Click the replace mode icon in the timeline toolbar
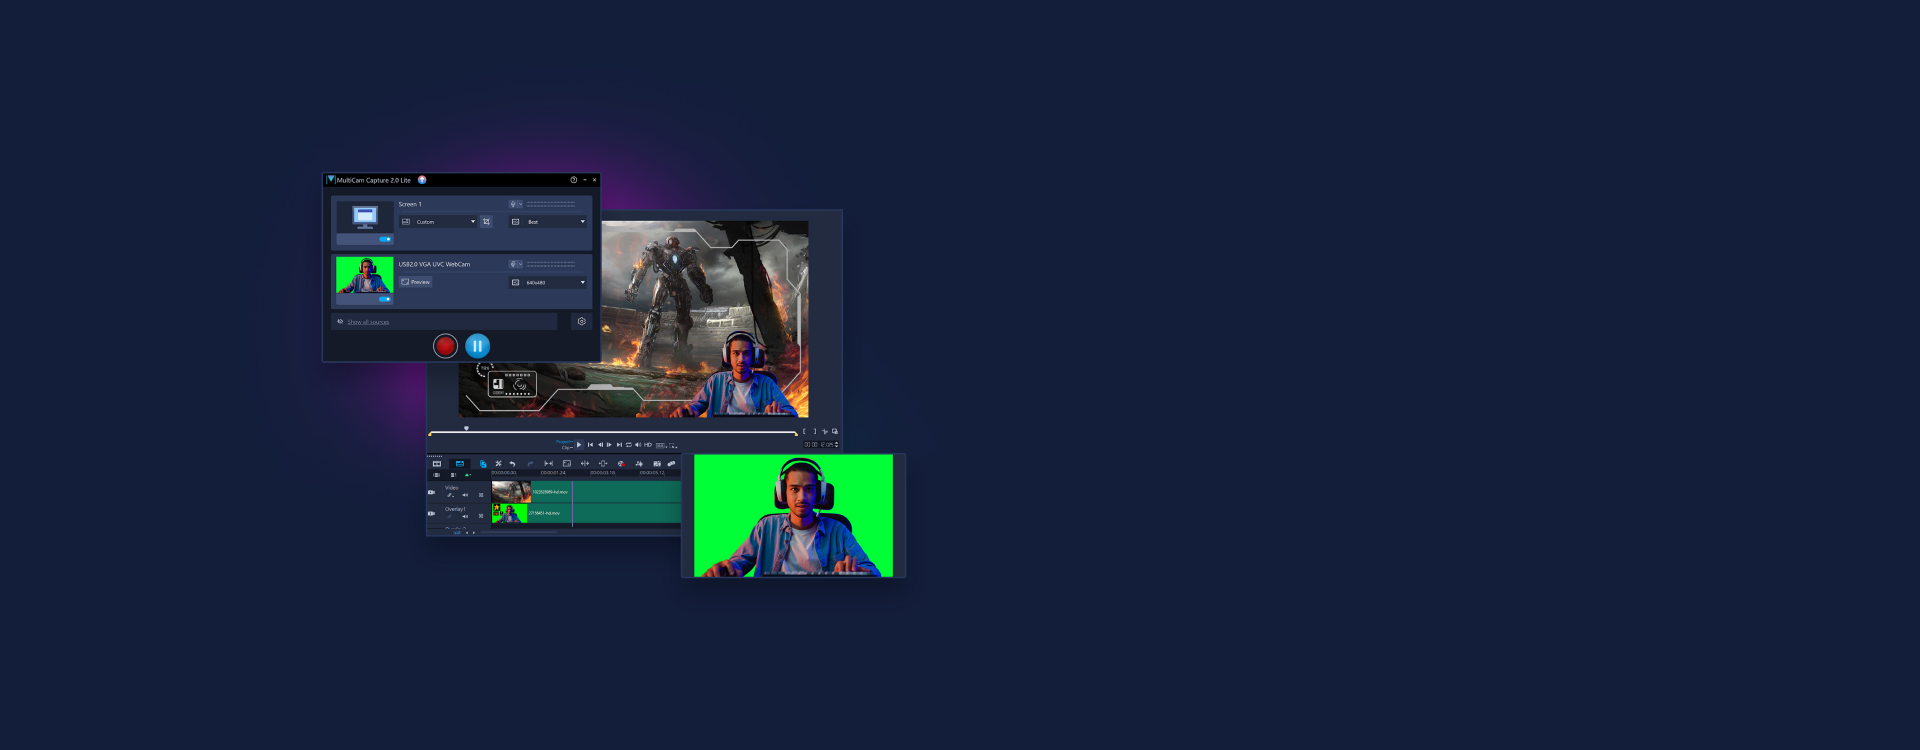This screenshot has height=750, width=1920. (483, 464)
